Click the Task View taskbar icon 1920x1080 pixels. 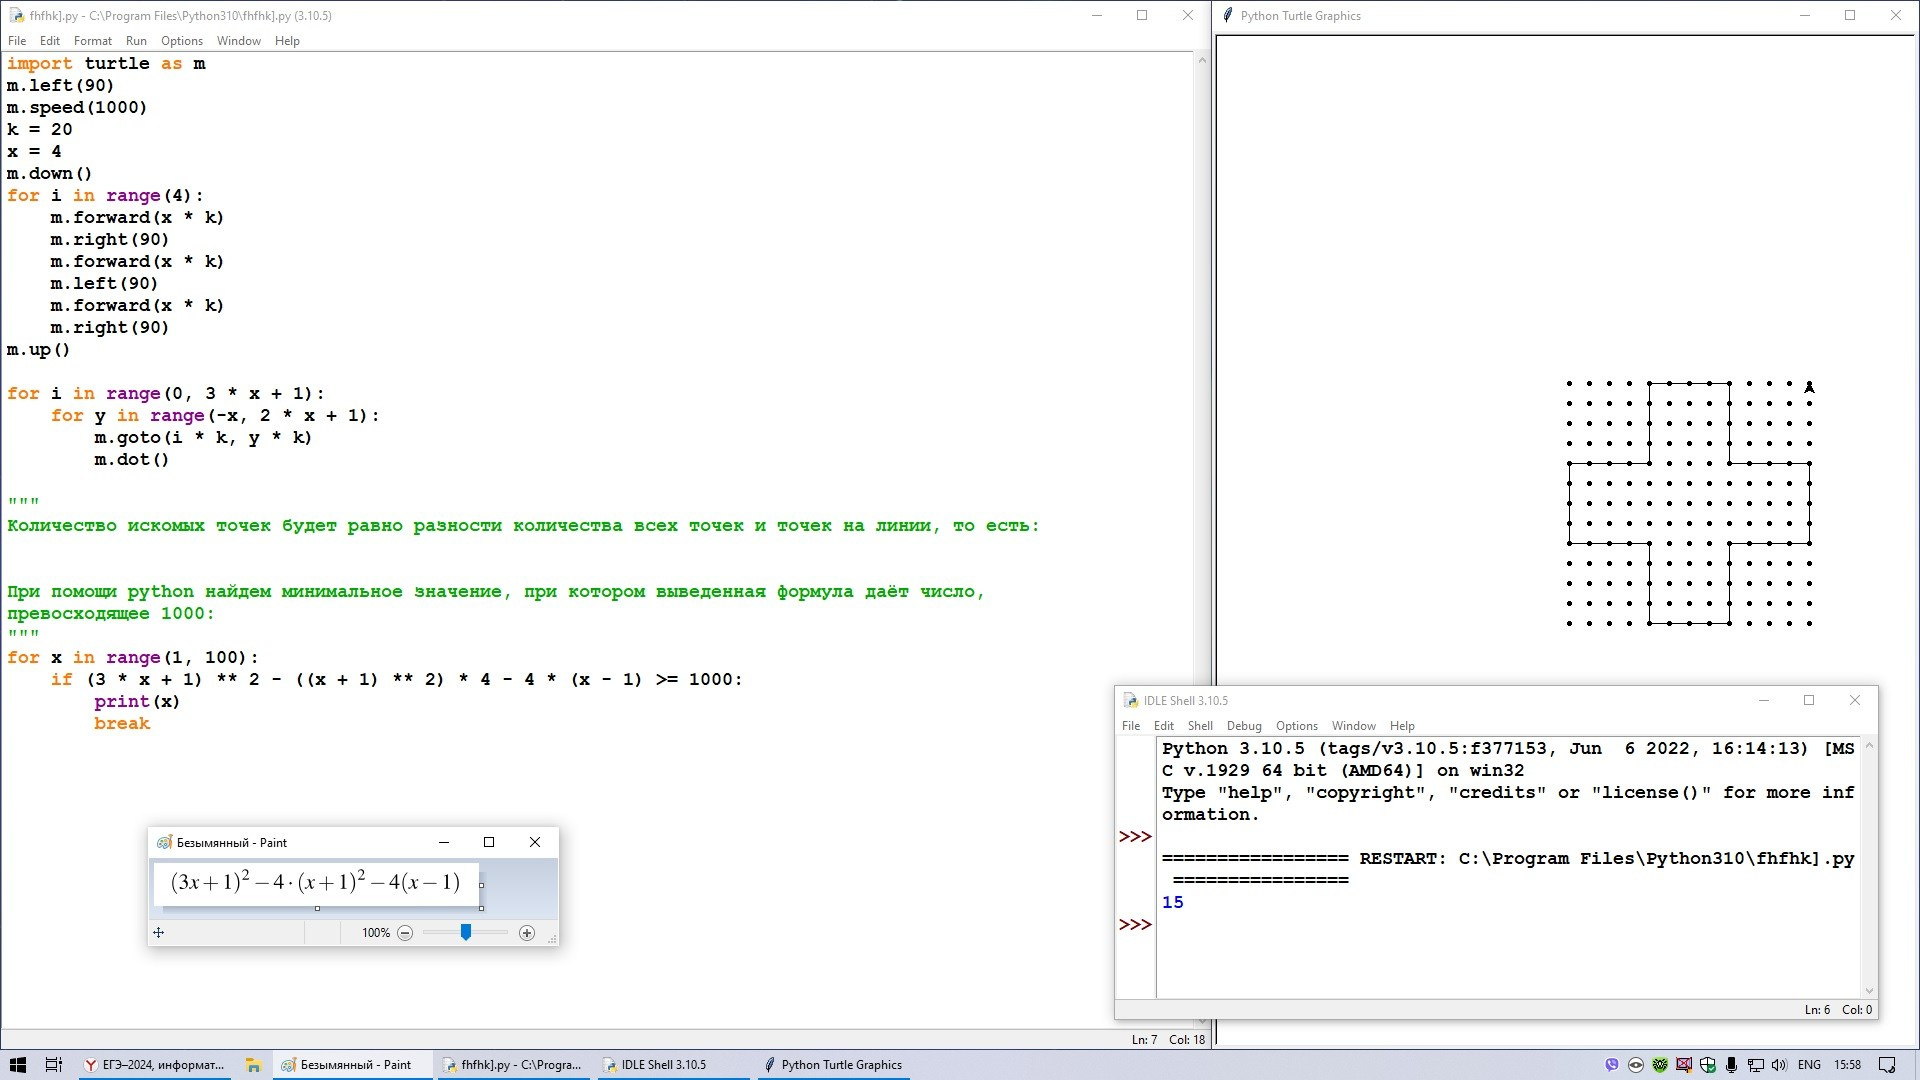pos(54,1065)
